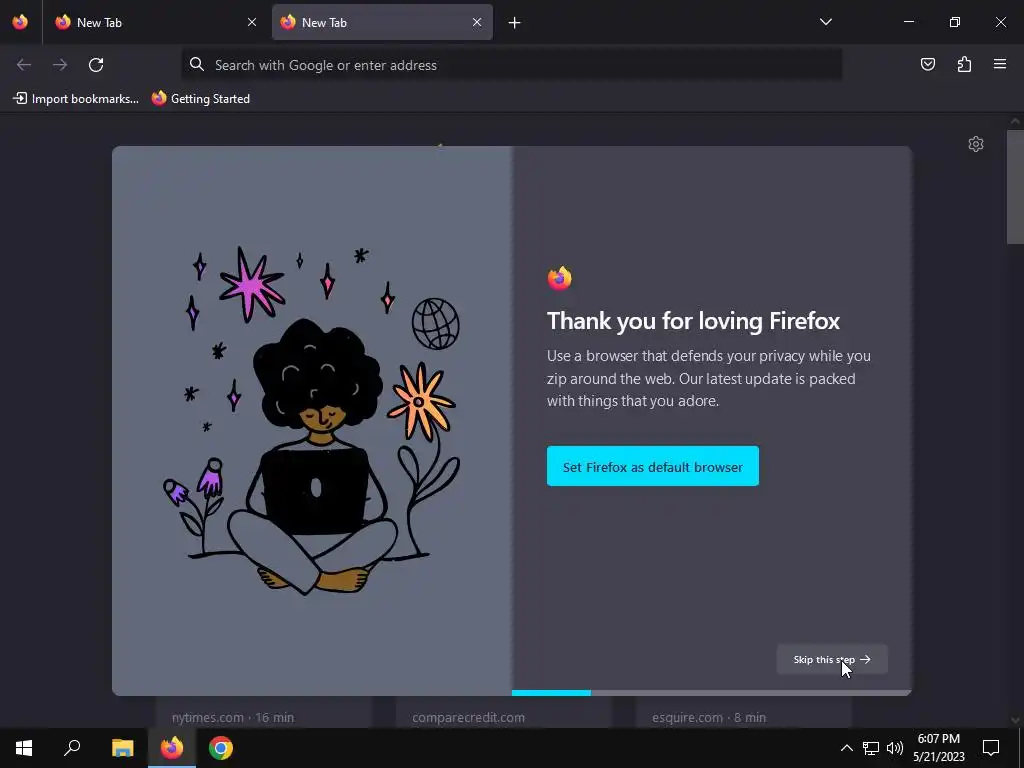Go forward one page
Screen dimensions: 1024x768
pos(60,65)
